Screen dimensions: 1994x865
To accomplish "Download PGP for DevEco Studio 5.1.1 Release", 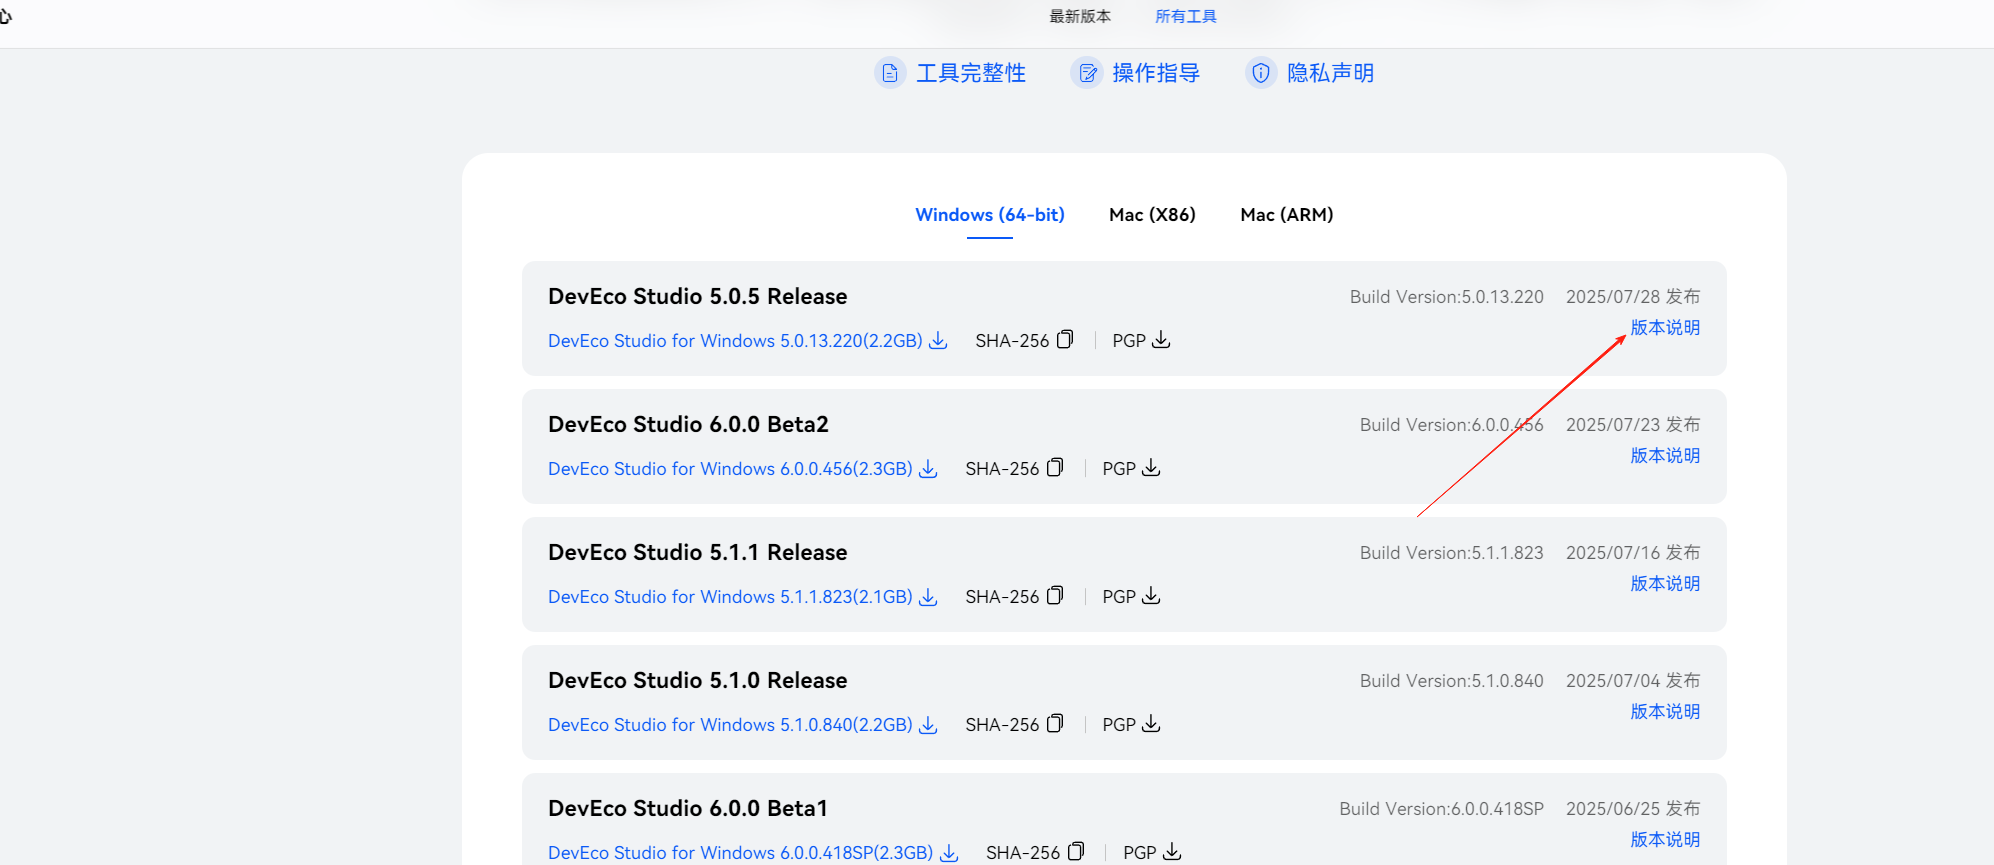I will [1151, 596].
